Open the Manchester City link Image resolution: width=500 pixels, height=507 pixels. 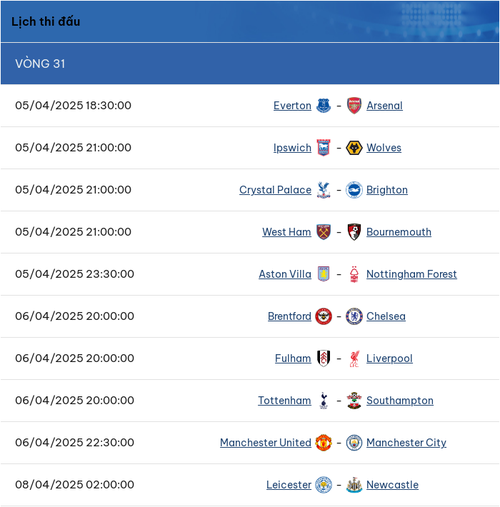tap(406, 443)
